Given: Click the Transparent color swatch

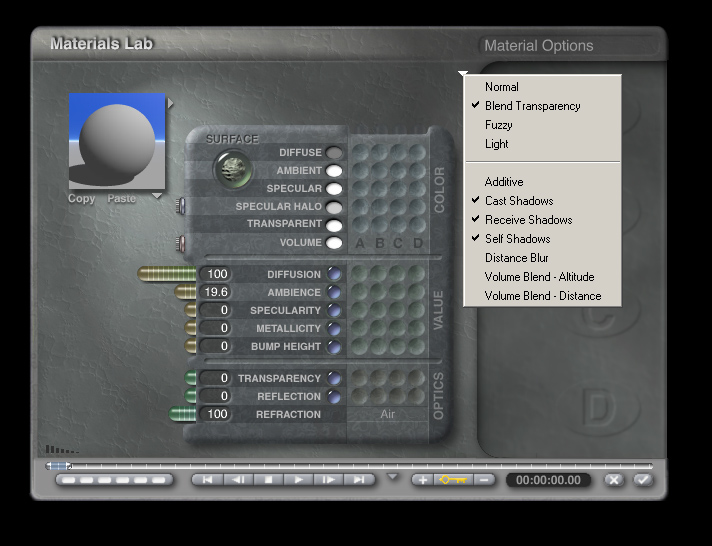Looking at the screenshot, I should point(334,225).
